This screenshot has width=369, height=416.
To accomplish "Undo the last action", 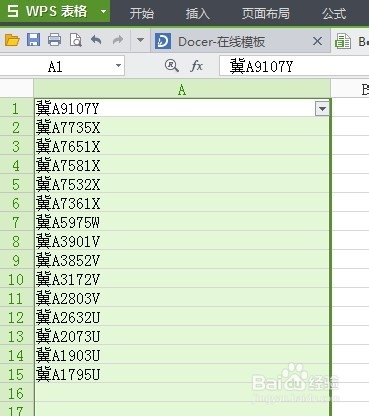I will click(x=96, y=40).
